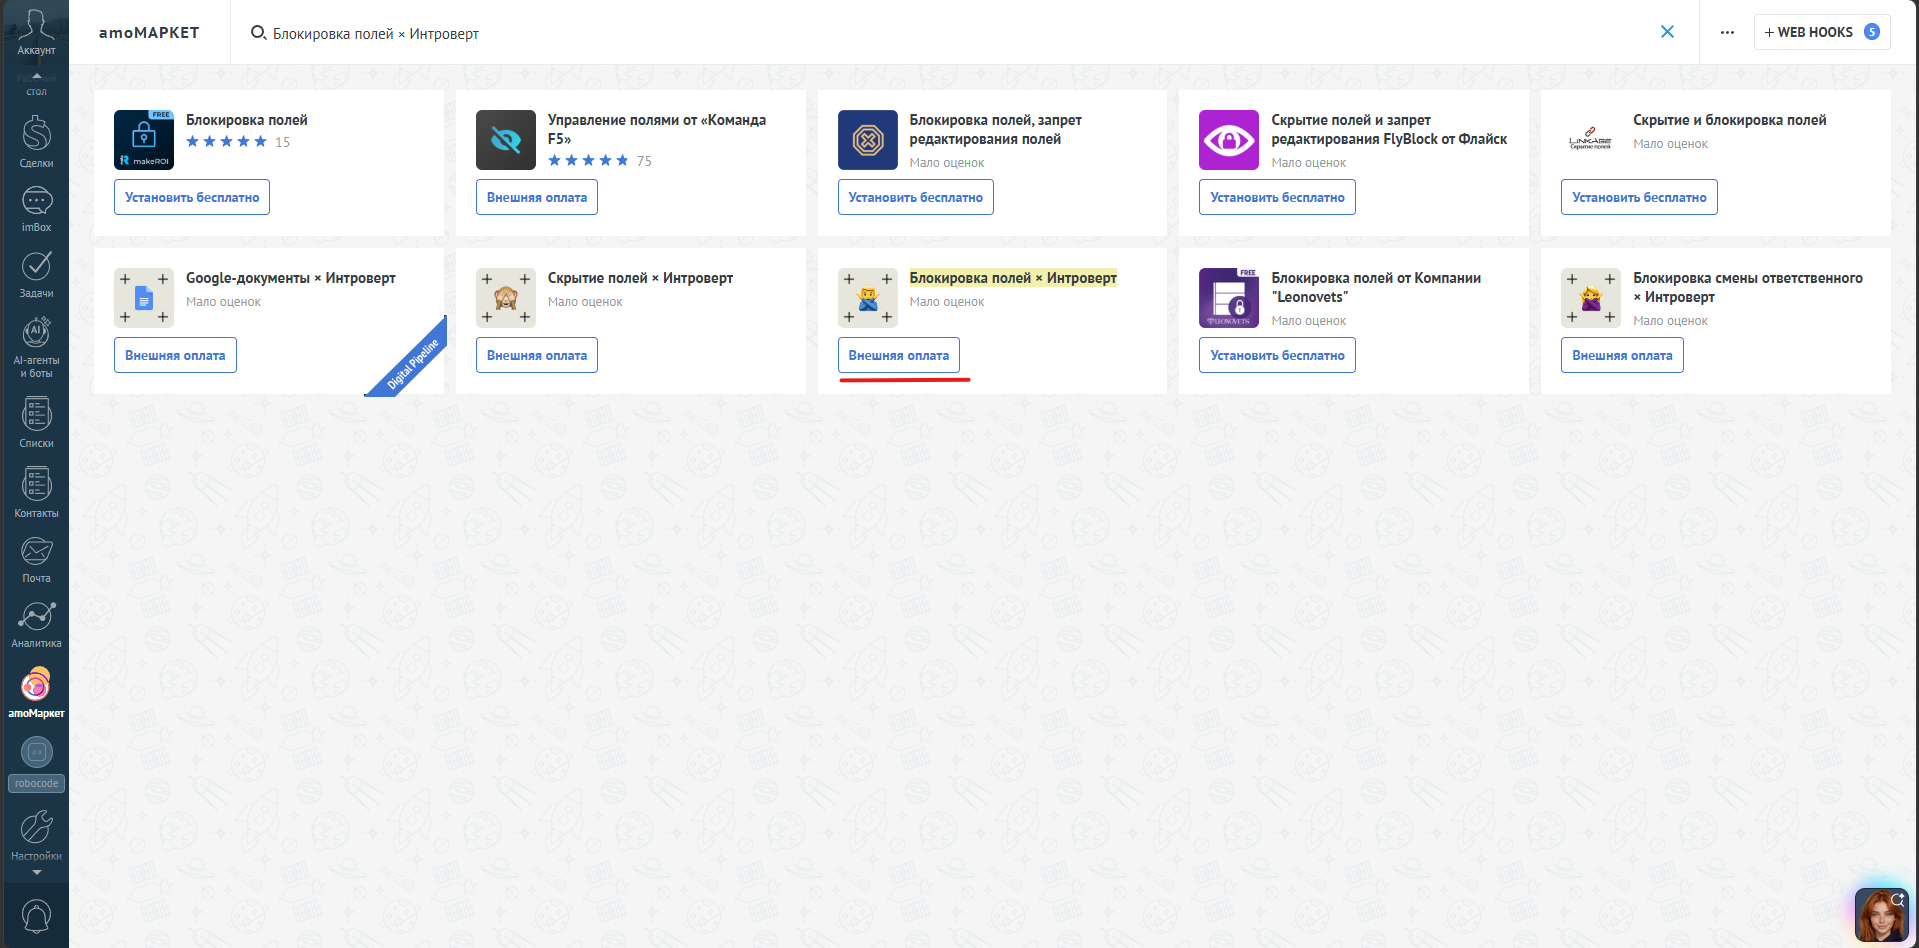Open robocode sidebar widget
This screenshot has height=948, width=1919.
(x=36, y=765)
